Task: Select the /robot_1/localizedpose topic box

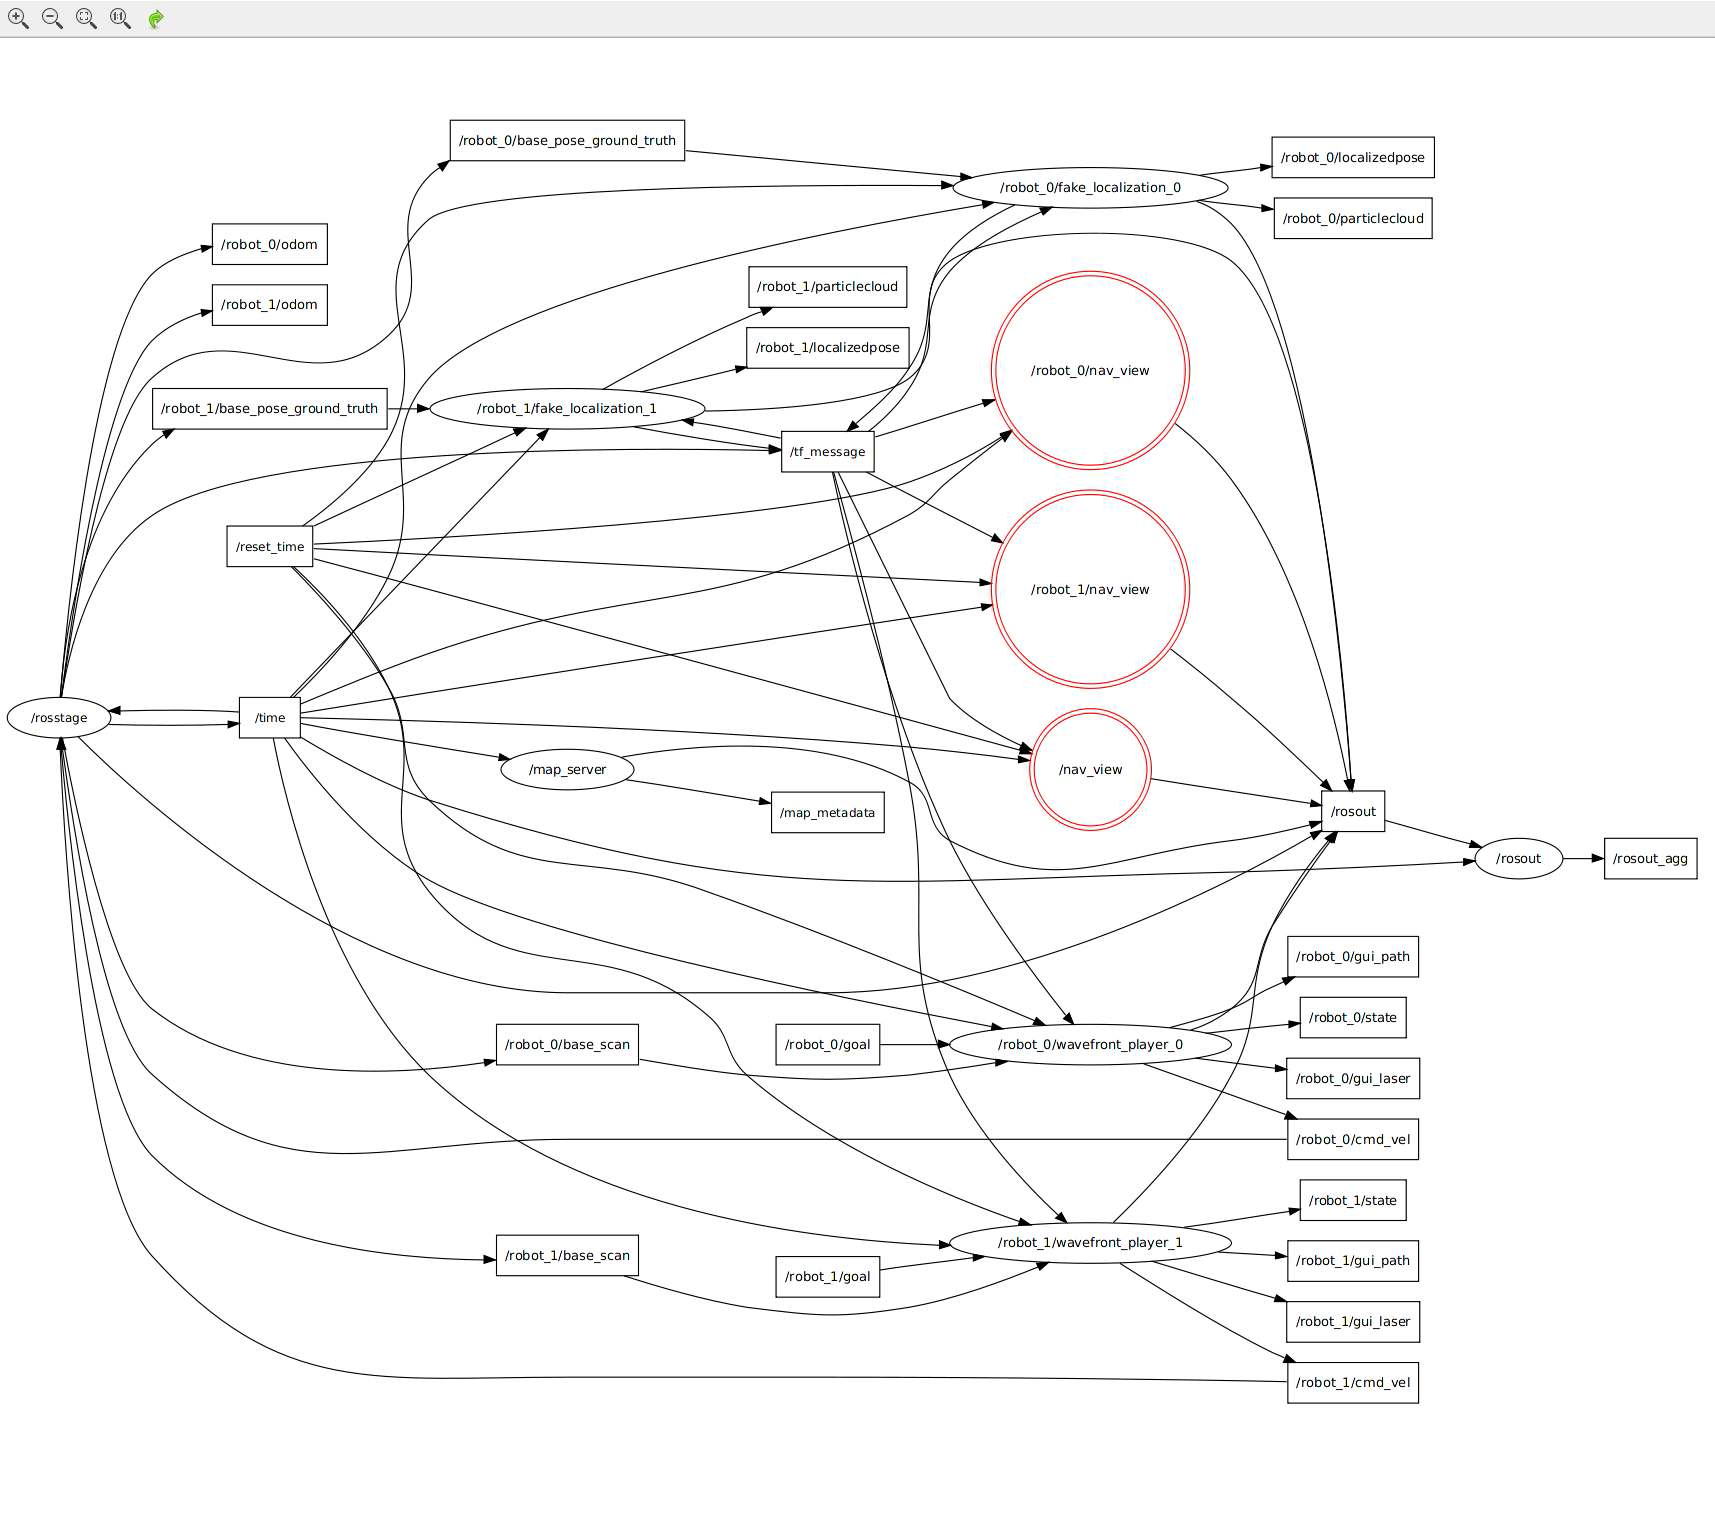Action: click(x=828, y=347)
